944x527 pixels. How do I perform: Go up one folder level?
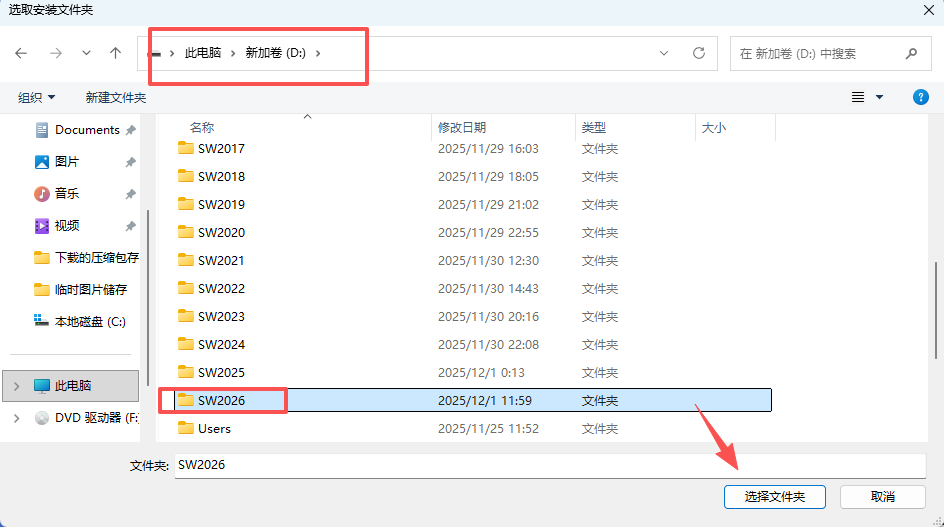[116, 53]
